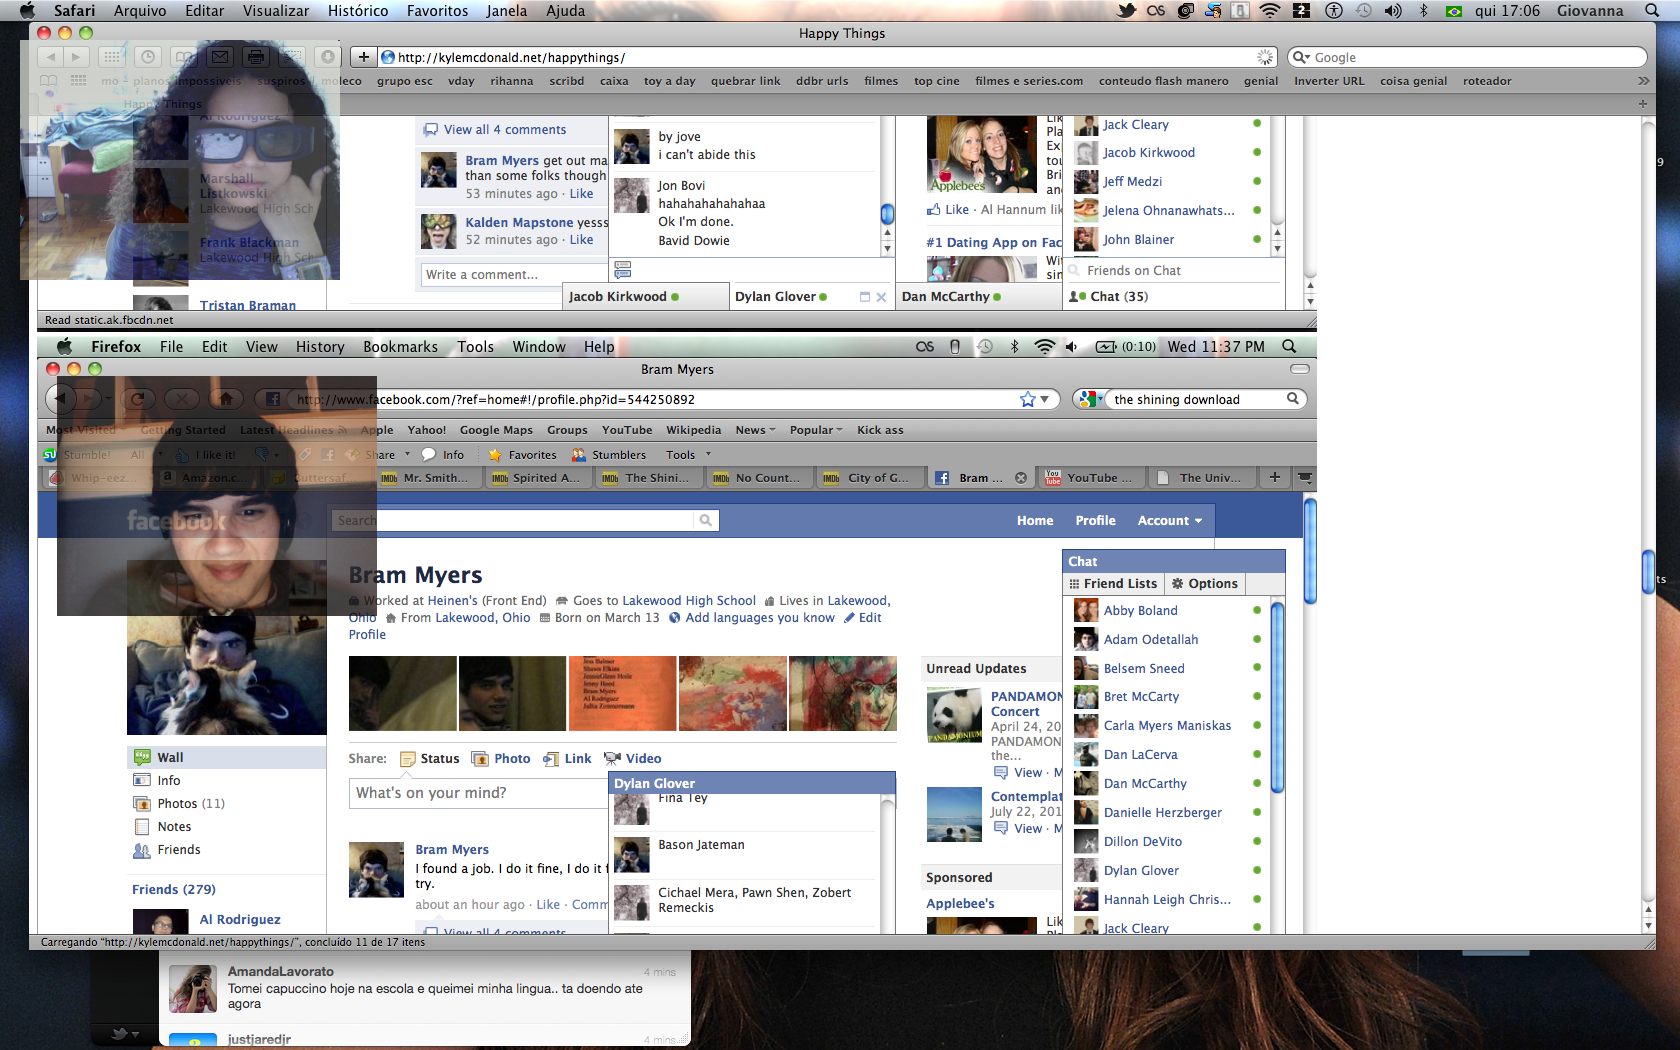Expand the Popular bookmarks dropdown
The width and height of the screenshot is (1680, 1050).
tap(816, 430)
